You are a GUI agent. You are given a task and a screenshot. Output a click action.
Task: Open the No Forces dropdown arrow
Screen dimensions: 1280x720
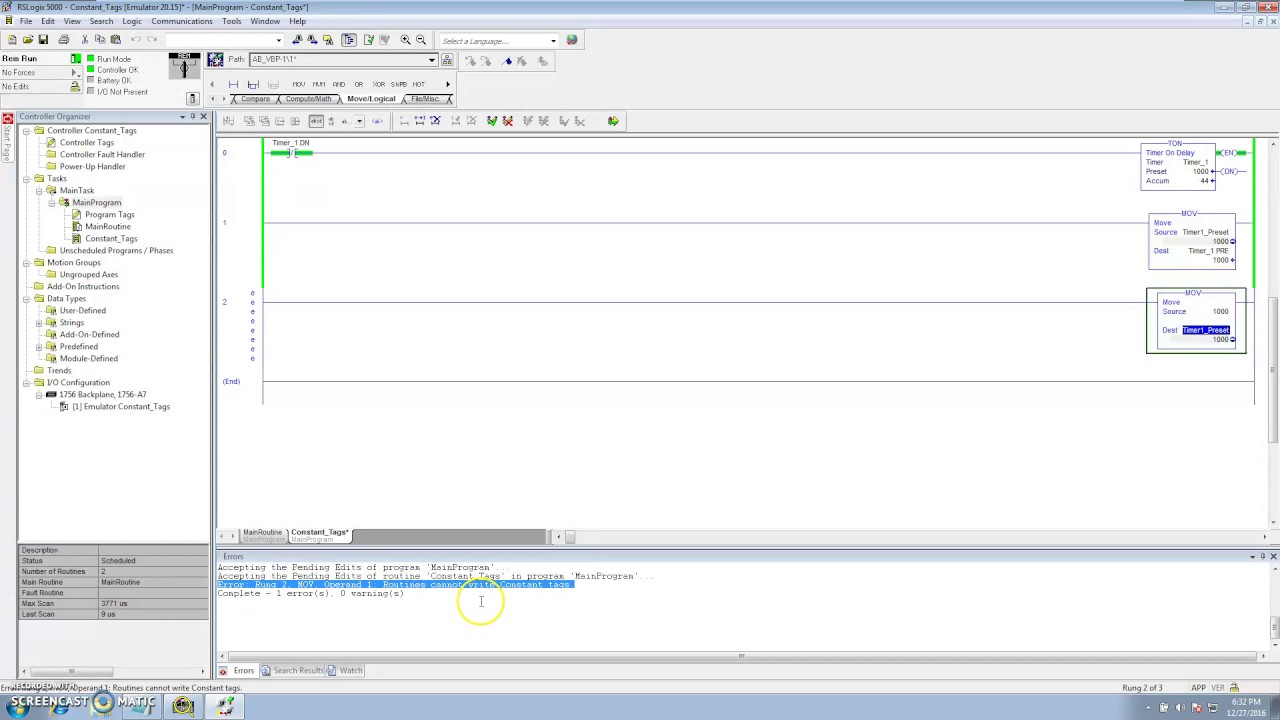pyautogui.click(x=76, y=73)
